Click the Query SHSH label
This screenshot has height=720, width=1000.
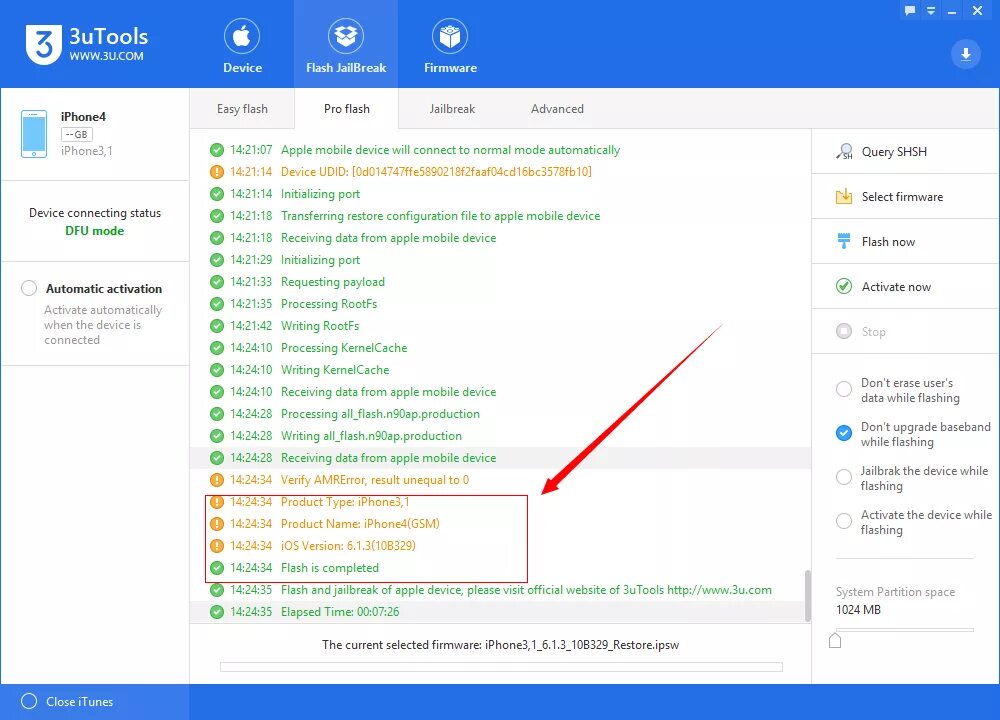pos(894,152)
